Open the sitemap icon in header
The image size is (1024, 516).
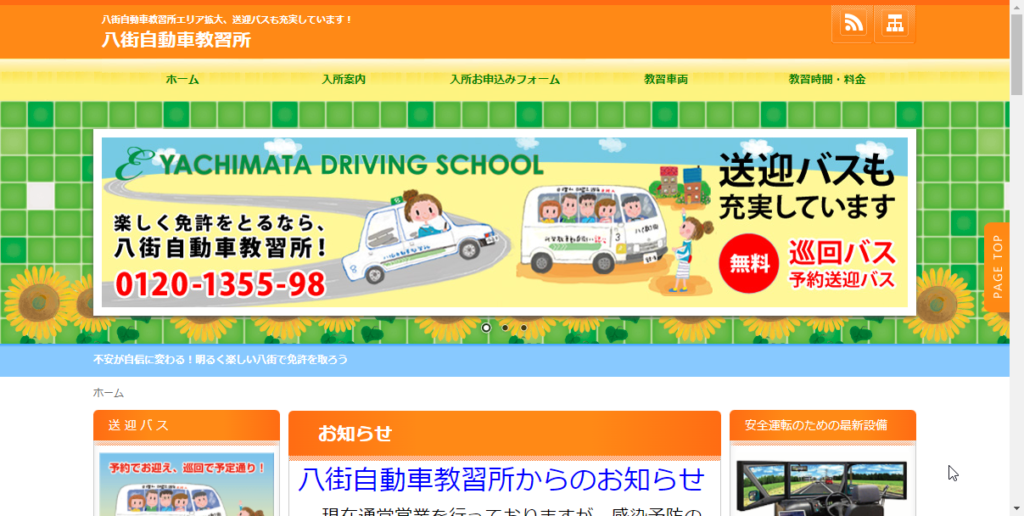tap(894, 24)
